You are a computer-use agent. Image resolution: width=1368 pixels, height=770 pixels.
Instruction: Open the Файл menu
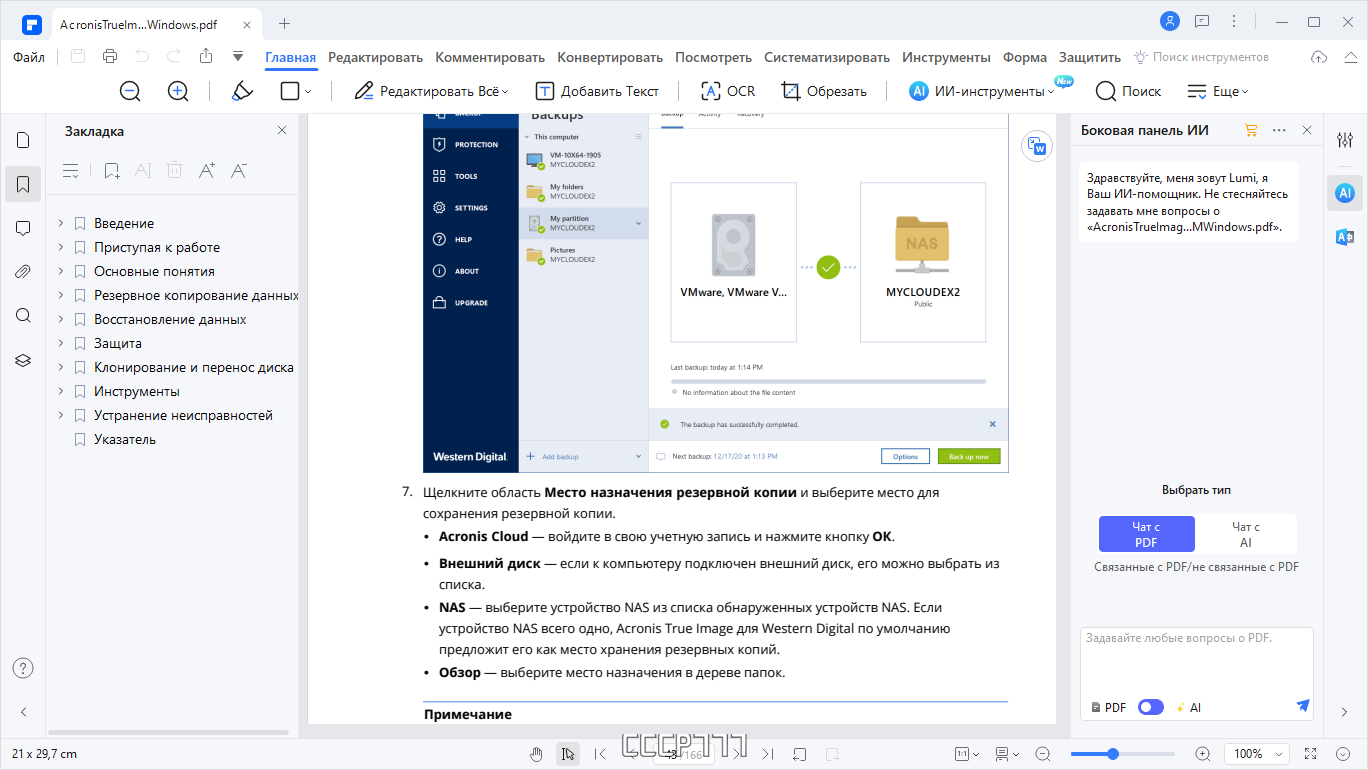(x=29, y=57)
